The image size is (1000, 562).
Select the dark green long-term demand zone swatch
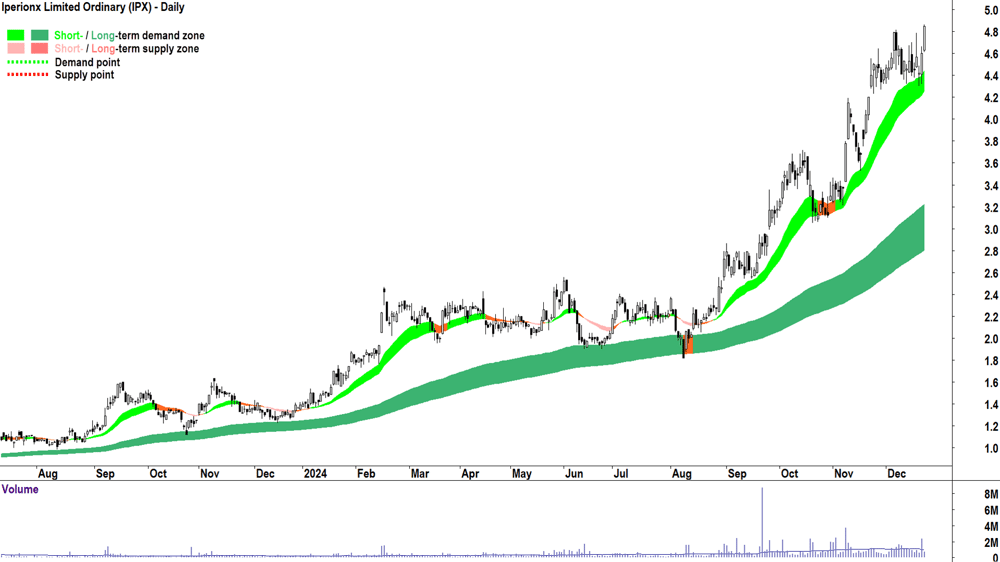click(40, 35)
